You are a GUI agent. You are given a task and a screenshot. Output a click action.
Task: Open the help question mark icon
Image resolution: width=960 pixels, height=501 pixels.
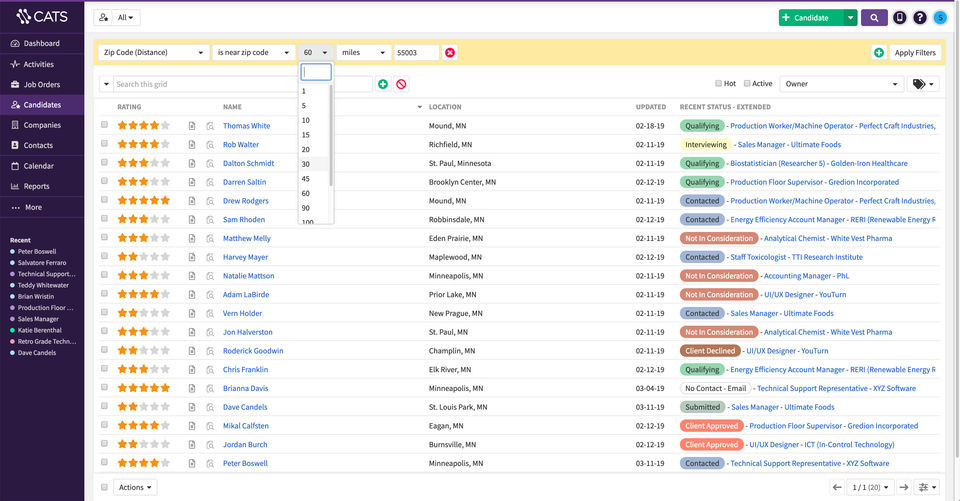coord(920,17)
